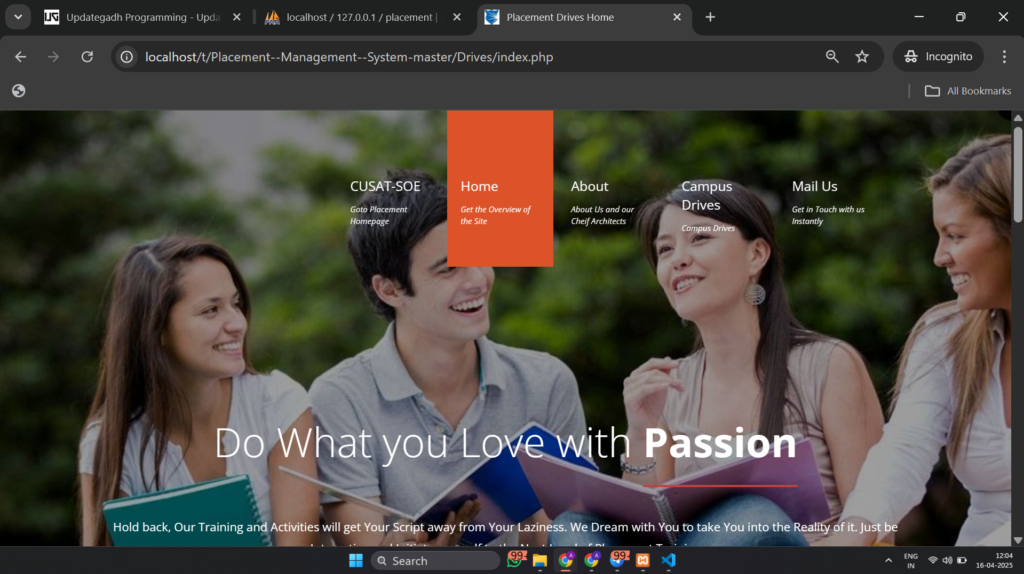Open WhatsApp from the taskbar
The width and height of the screenshot is (1024, 574).
click(x=515, y=561)
